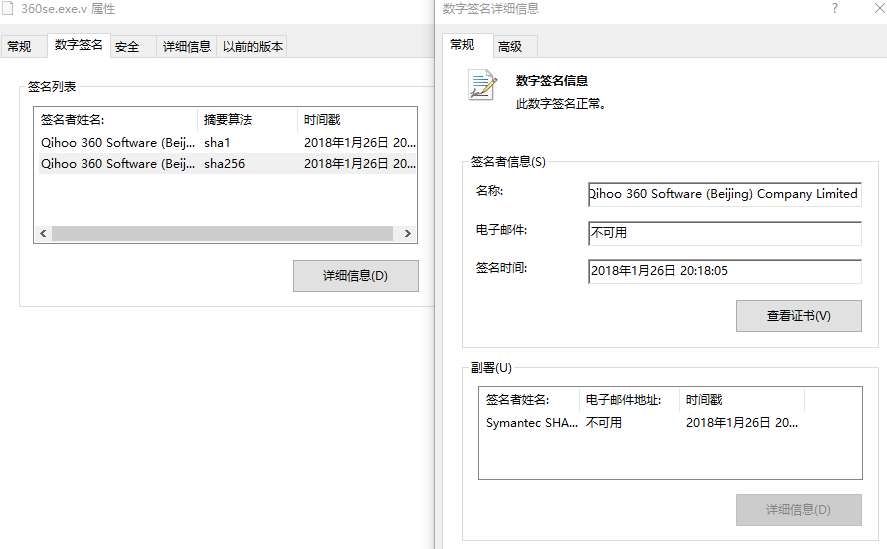887x549 pixels.
Task: Open the 详细信息 tab in properties
Action: (187, 46)
